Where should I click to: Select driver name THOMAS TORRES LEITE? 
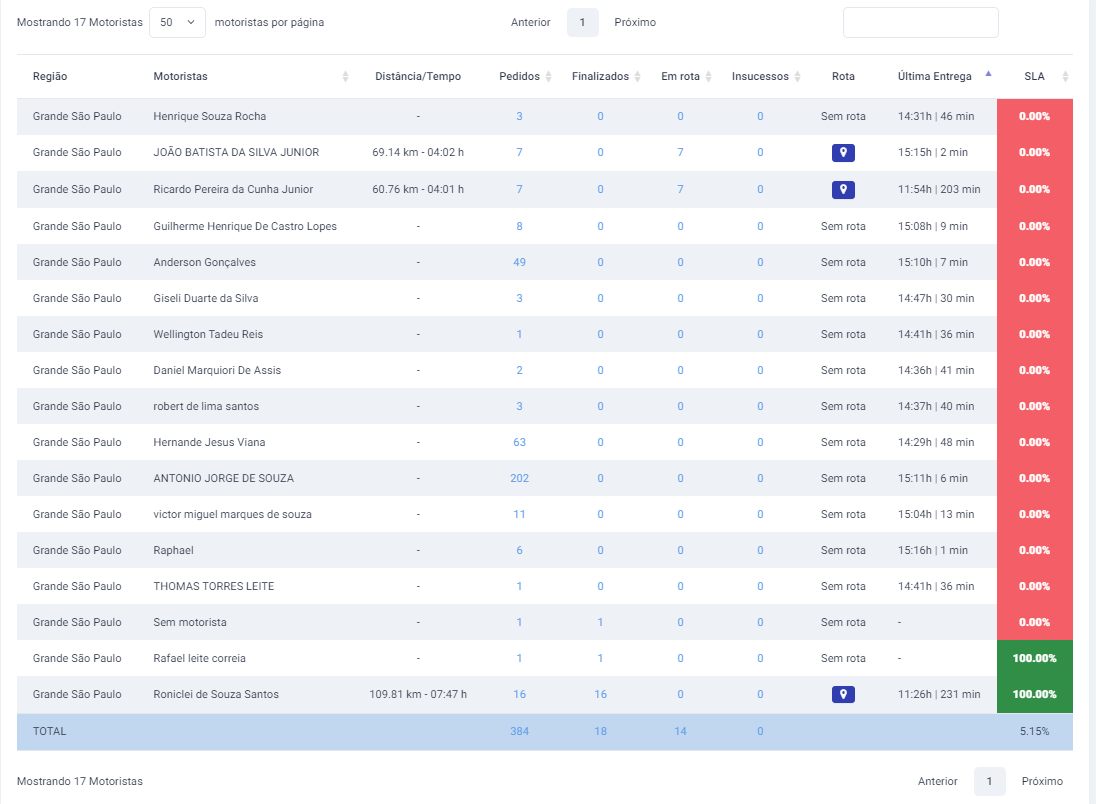214,587
